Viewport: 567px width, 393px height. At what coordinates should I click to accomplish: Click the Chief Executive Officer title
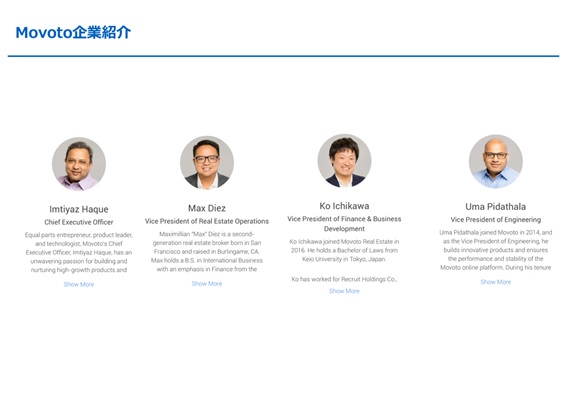(79, 222)
